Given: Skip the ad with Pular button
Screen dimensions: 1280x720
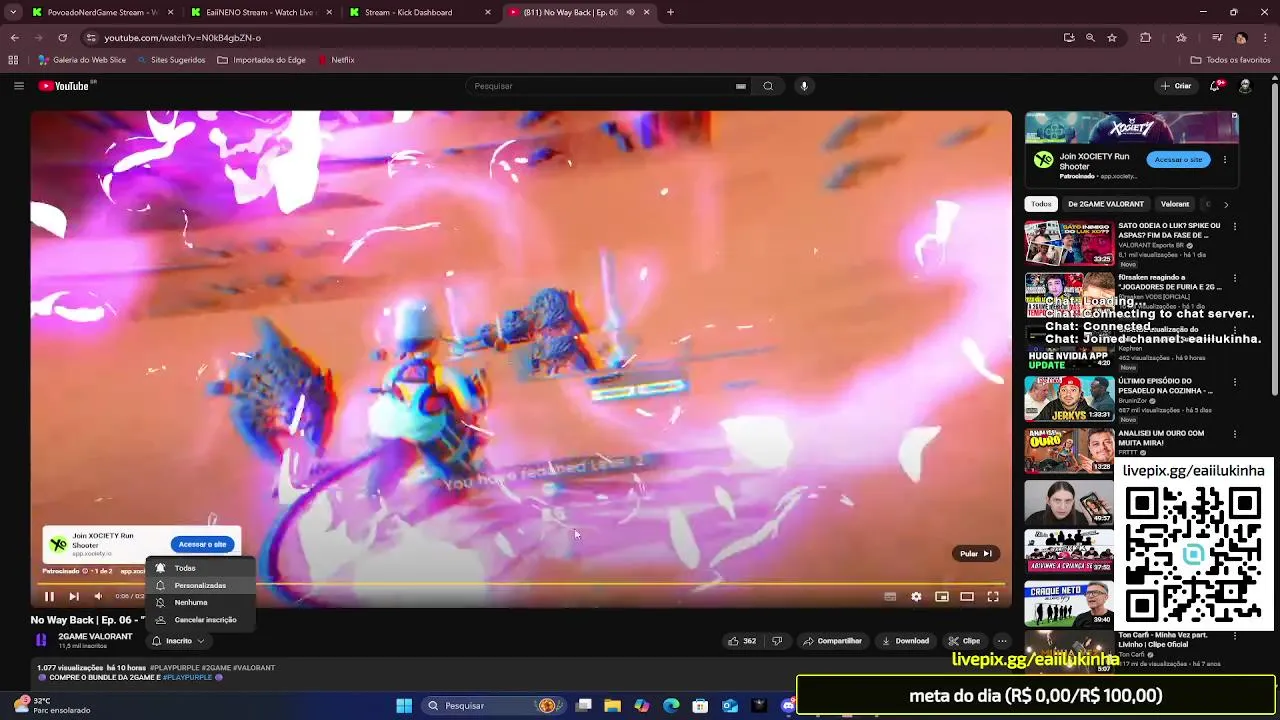Looking at the screenshot, I should pyautogui.click(x=975, y=553).
